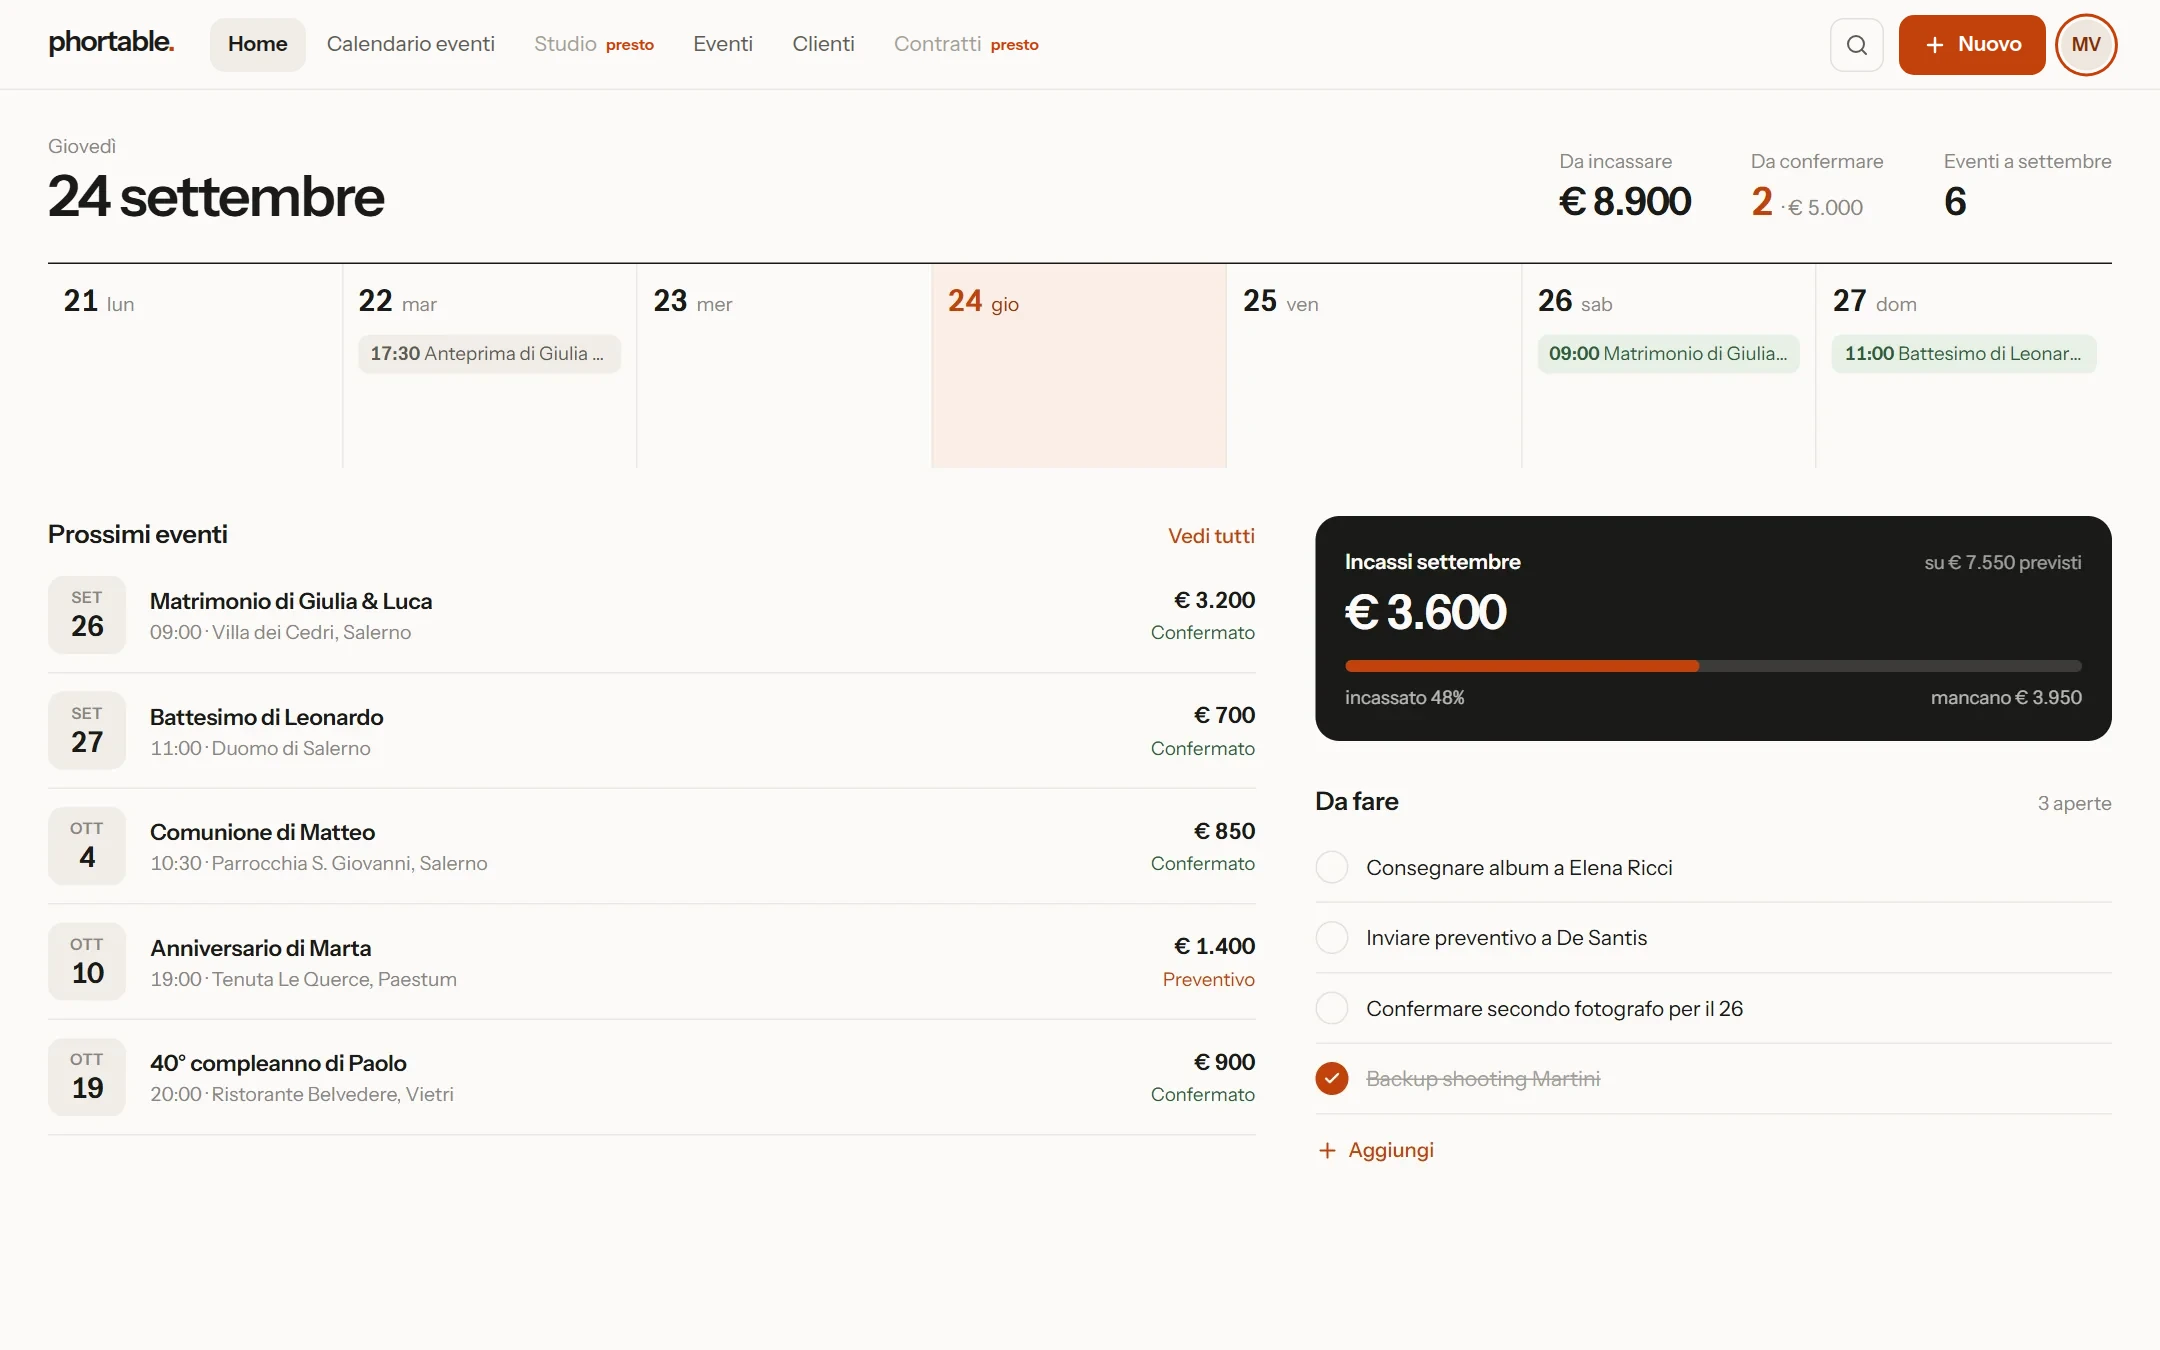Screen dimensions: 2160x1350
Task: Open the Battesimo di Leonardo event row
Action: tap(652, 731)
